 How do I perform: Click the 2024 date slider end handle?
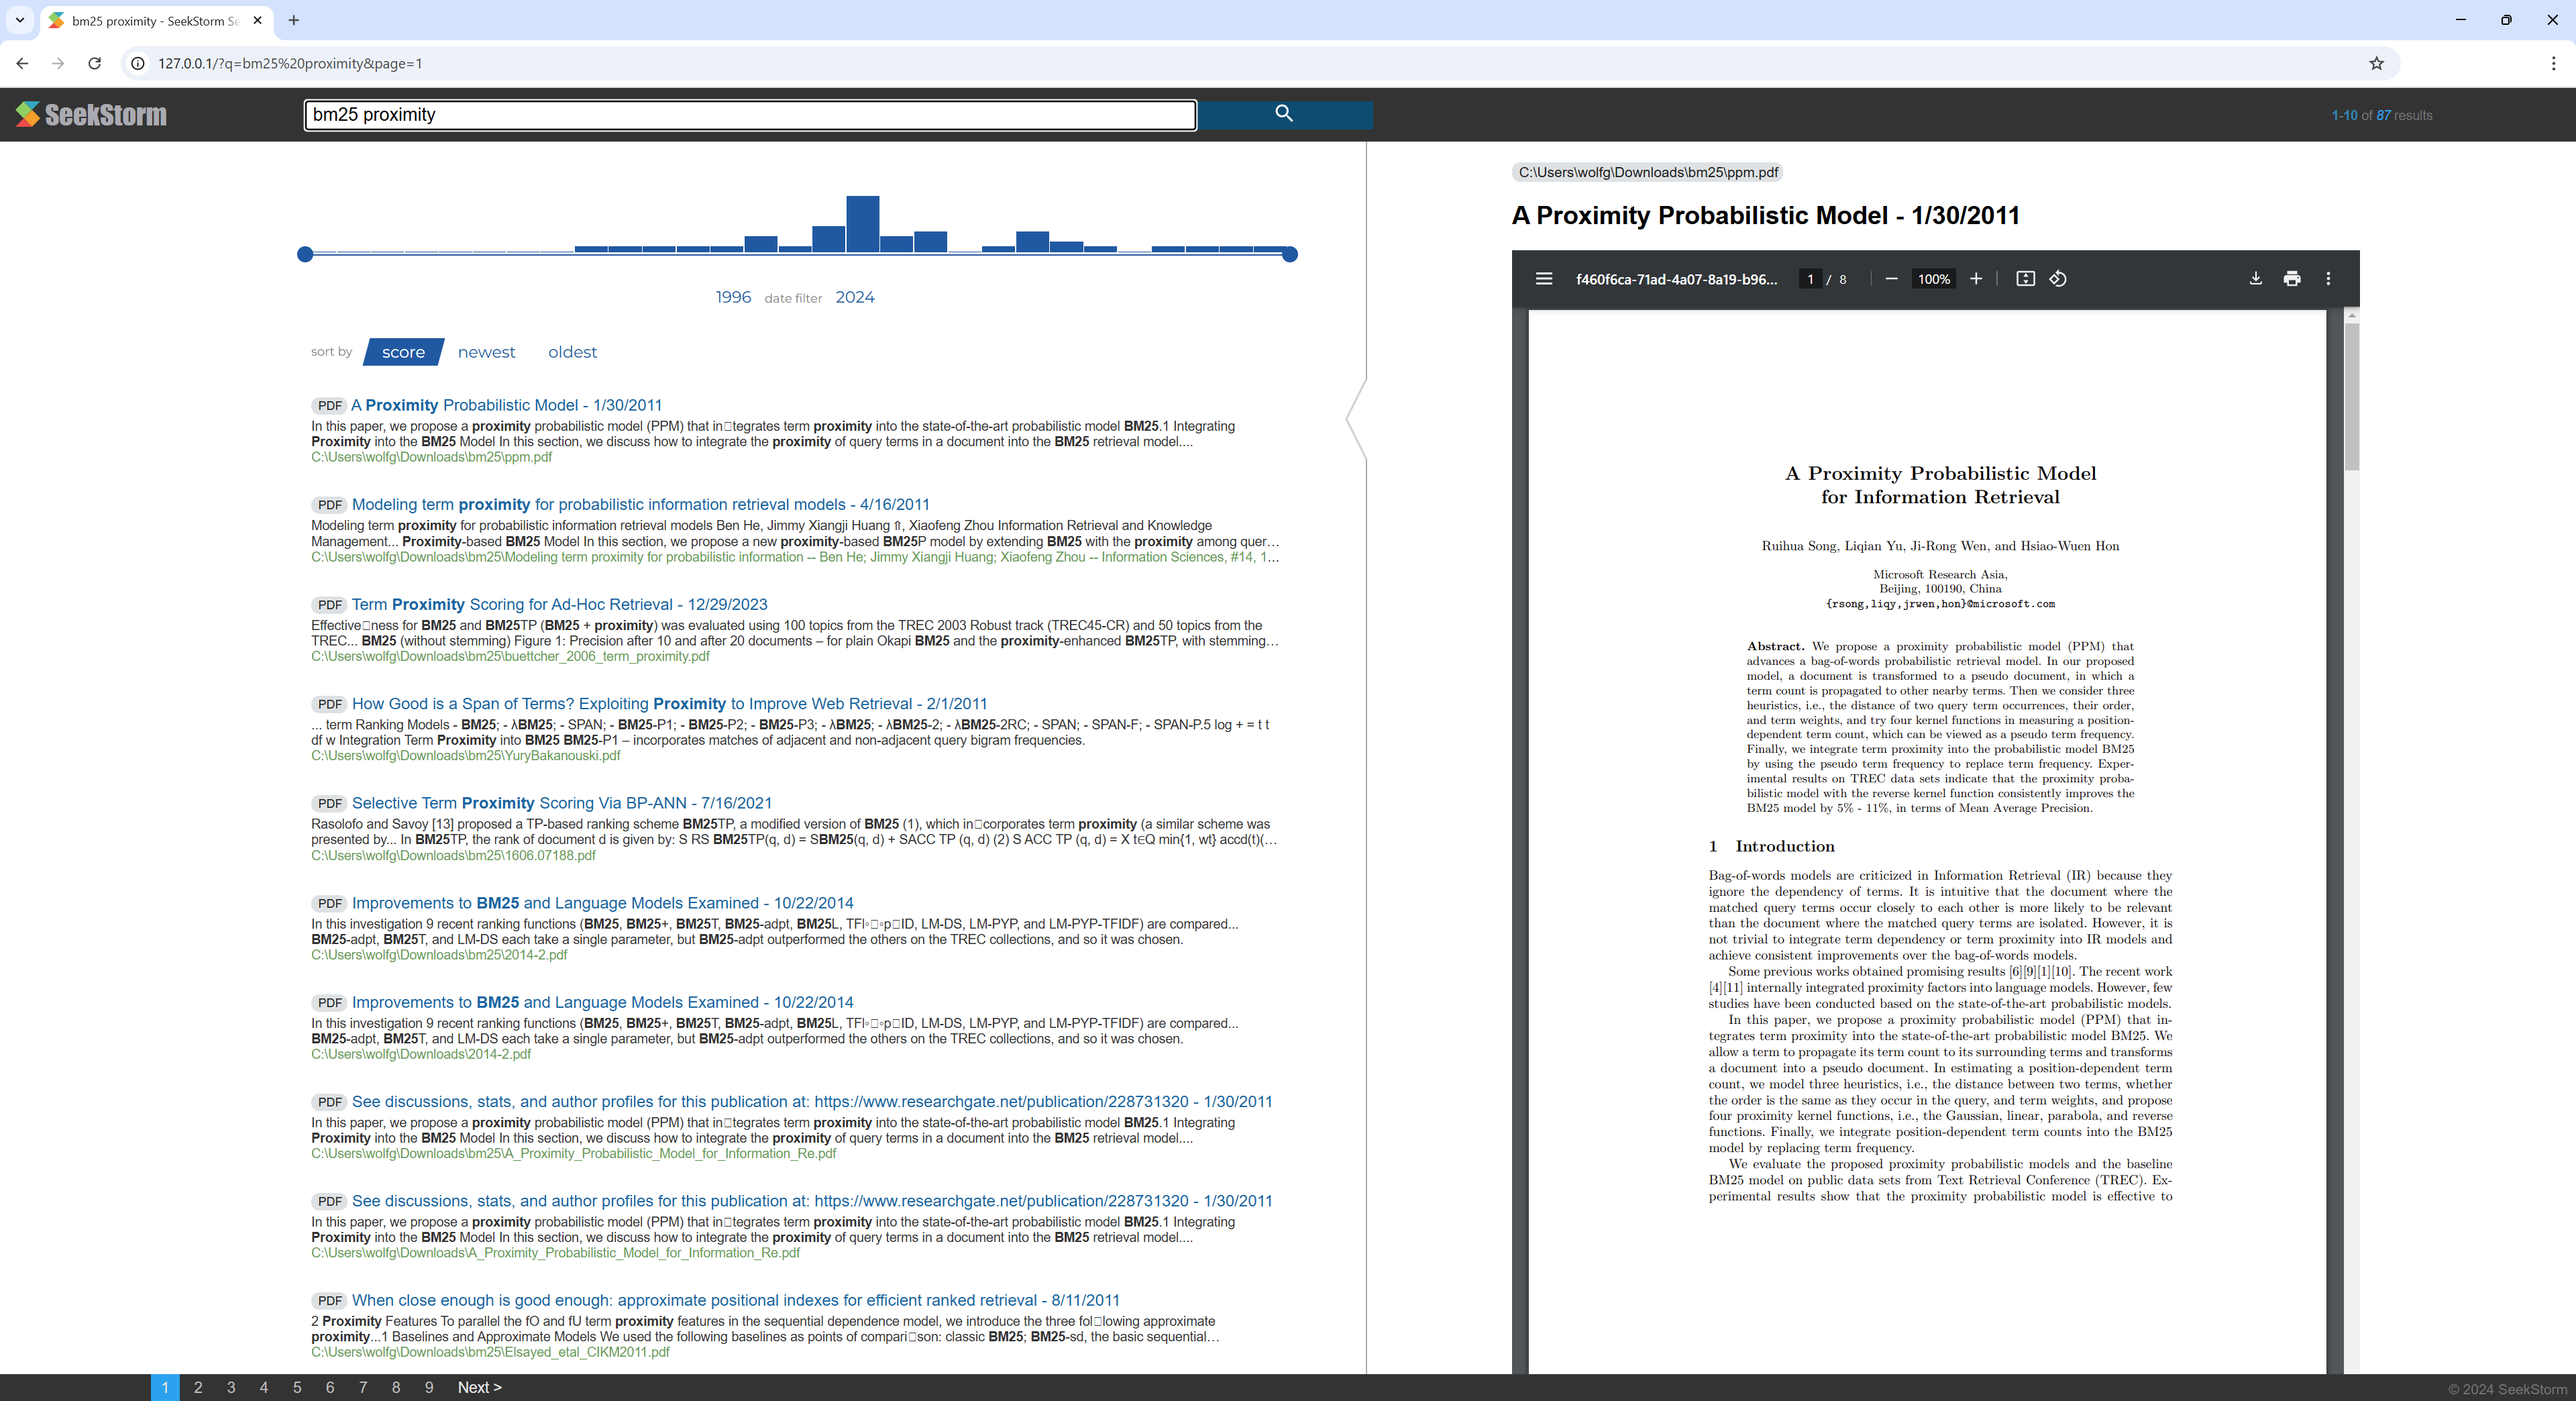click(1290, 255)
